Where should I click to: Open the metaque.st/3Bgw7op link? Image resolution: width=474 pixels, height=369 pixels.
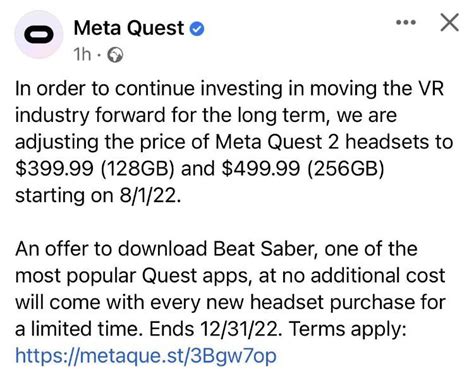point(146,356)
